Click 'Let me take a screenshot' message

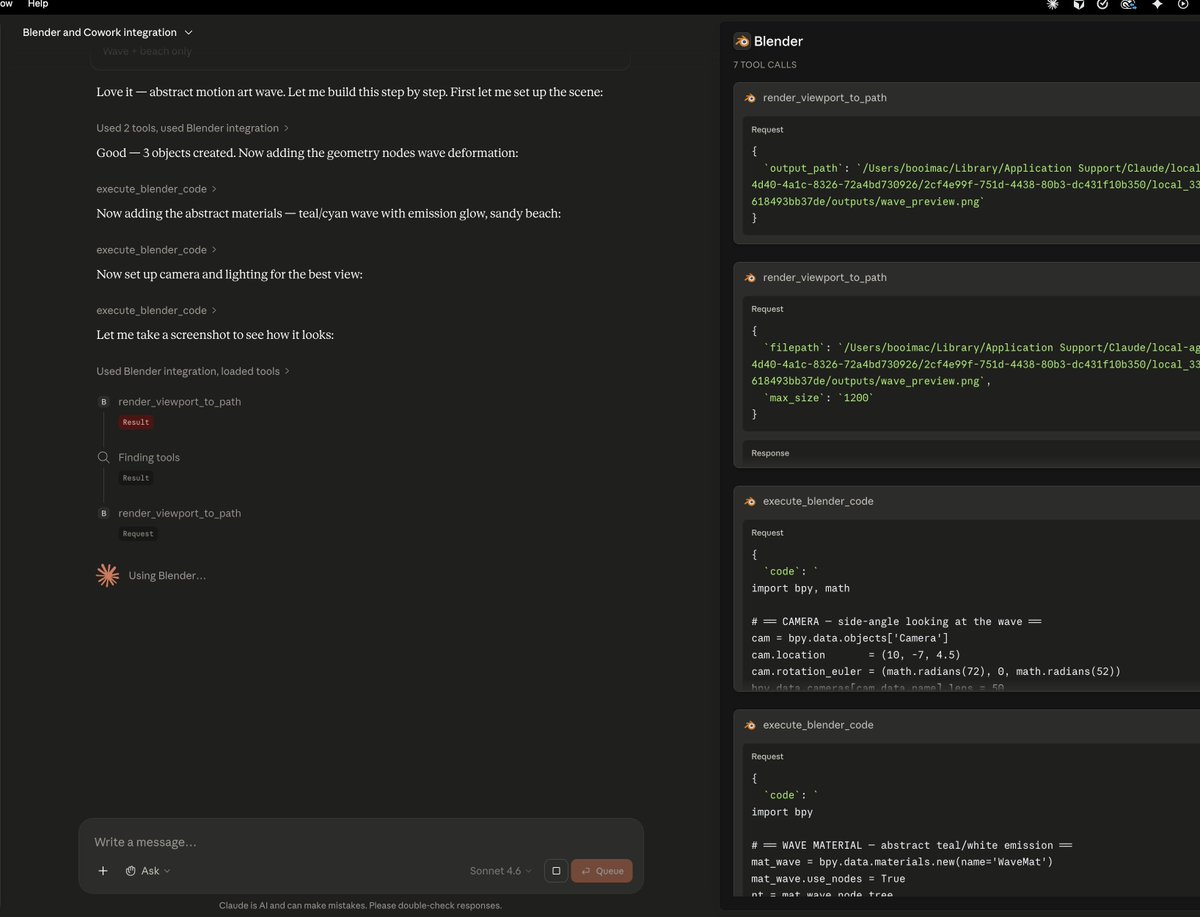(x=215, y=335)
